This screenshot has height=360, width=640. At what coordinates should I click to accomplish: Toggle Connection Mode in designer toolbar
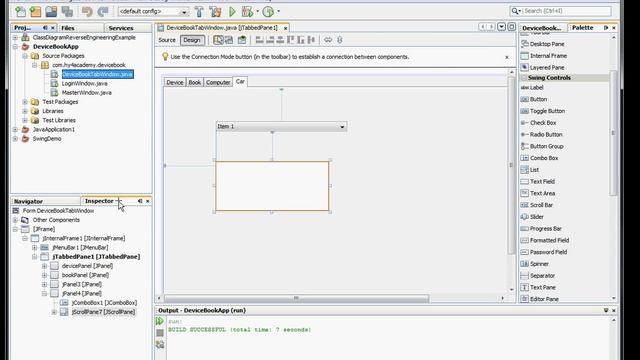pos(229,40)
